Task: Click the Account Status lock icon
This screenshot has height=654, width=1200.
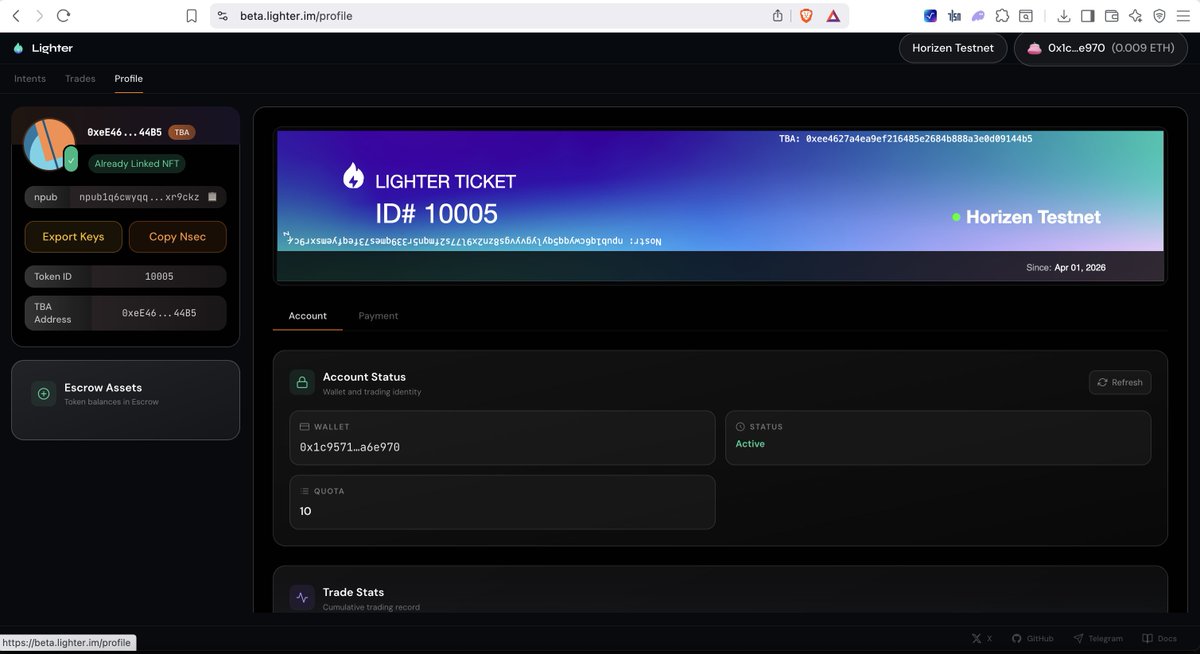Action: click(302, 383)
